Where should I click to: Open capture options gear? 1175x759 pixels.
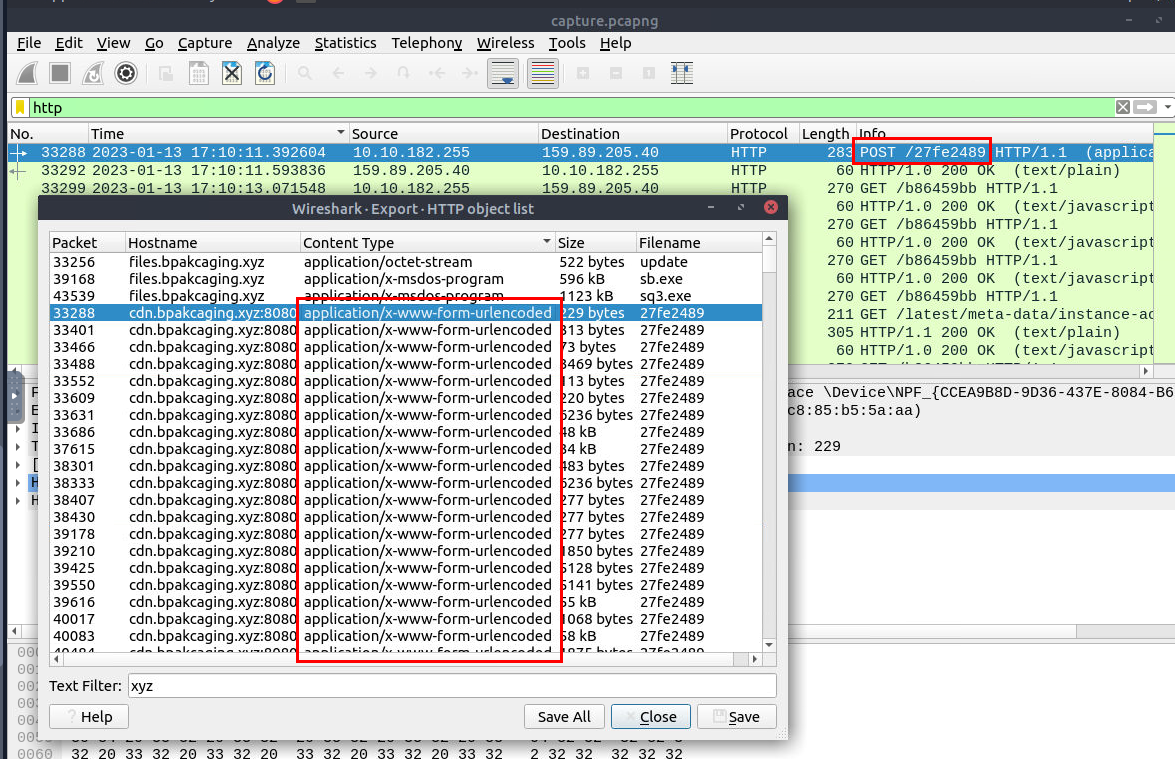tap(125, 73)
